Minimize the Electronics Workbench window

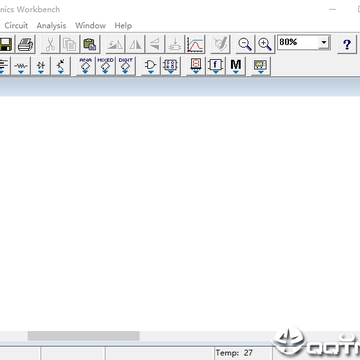pos(332,10)
